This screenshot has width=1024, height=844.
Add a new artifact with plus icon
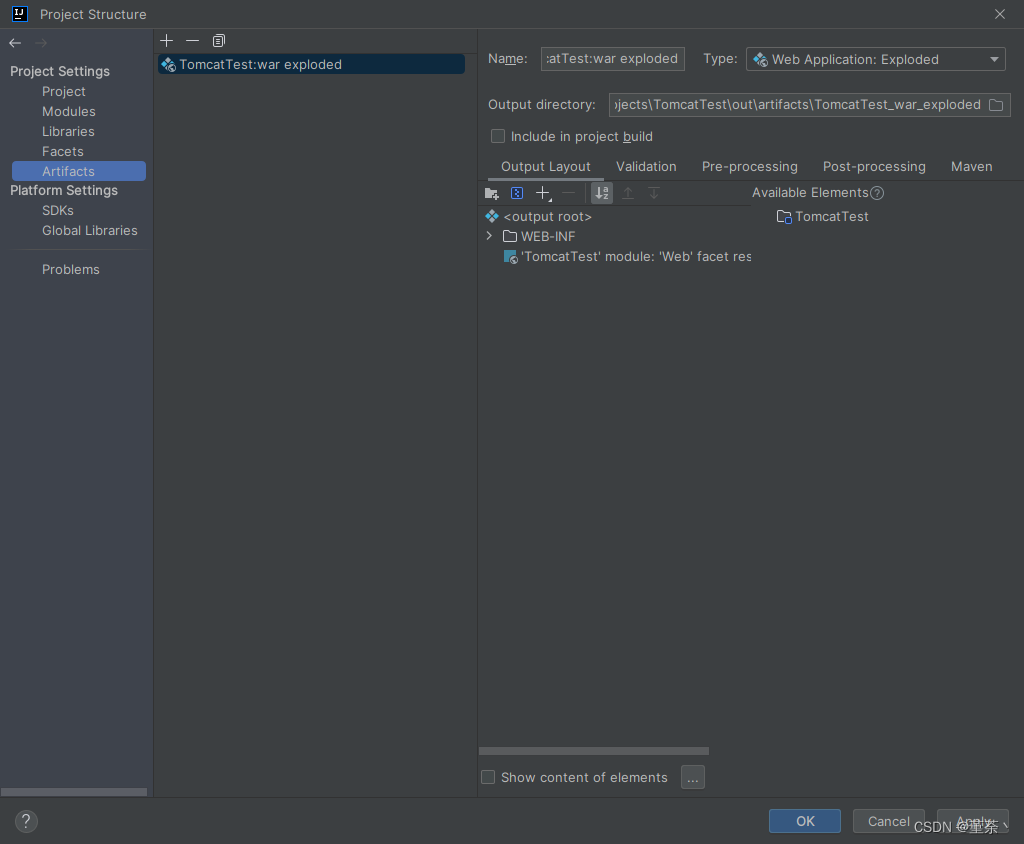click(167, 41)
